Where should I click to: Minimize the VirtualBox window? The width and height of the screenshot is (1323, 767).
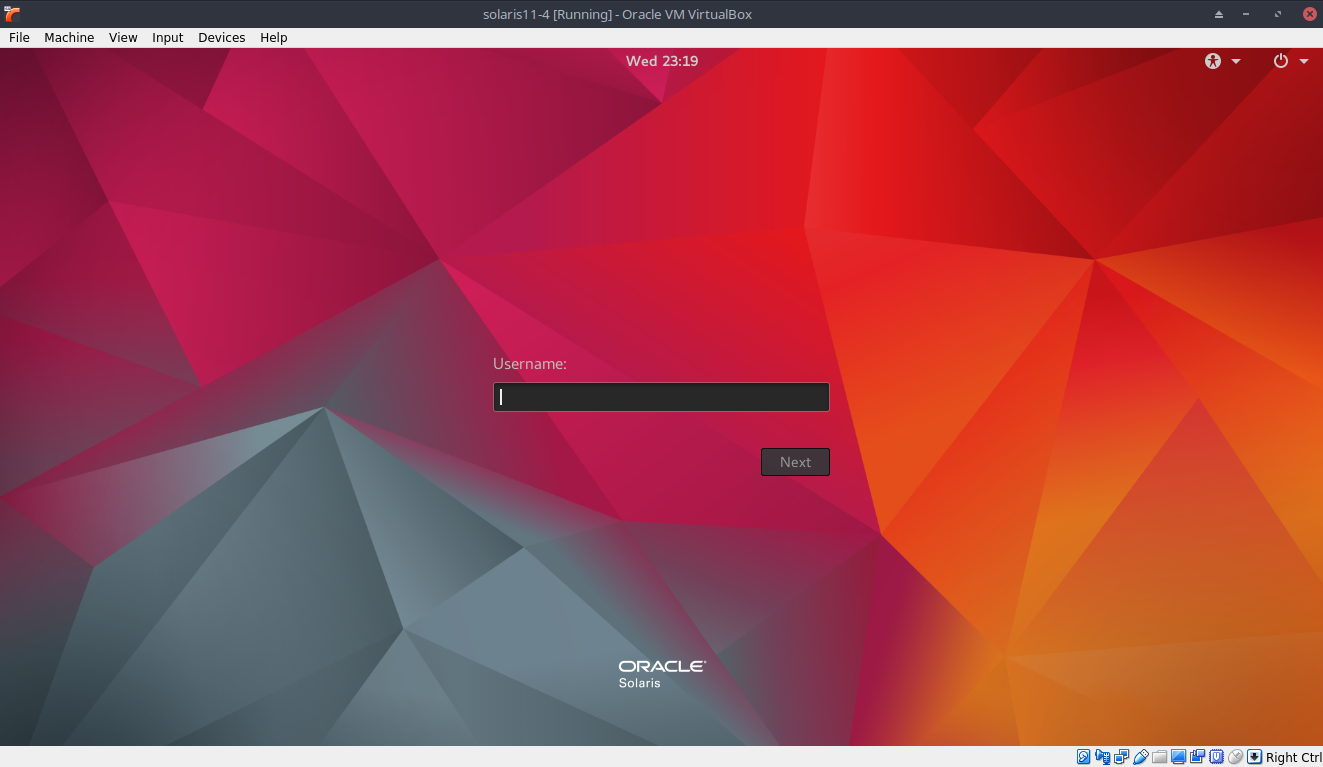(x=1247, y=14)
